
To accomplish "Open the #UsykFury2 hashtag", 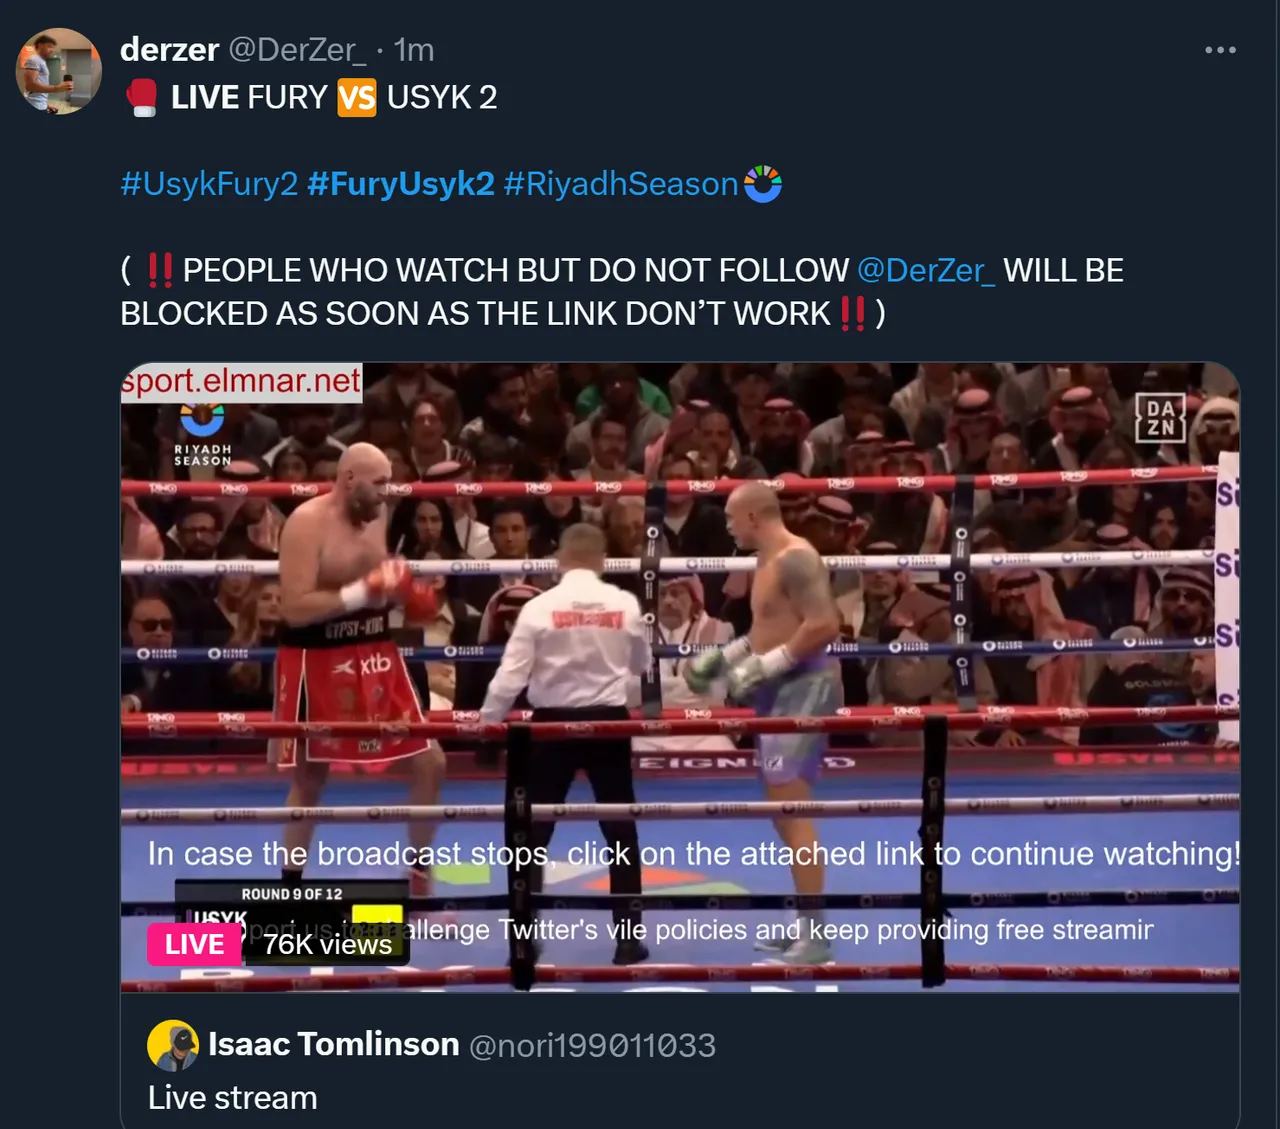I will (209, 184).
